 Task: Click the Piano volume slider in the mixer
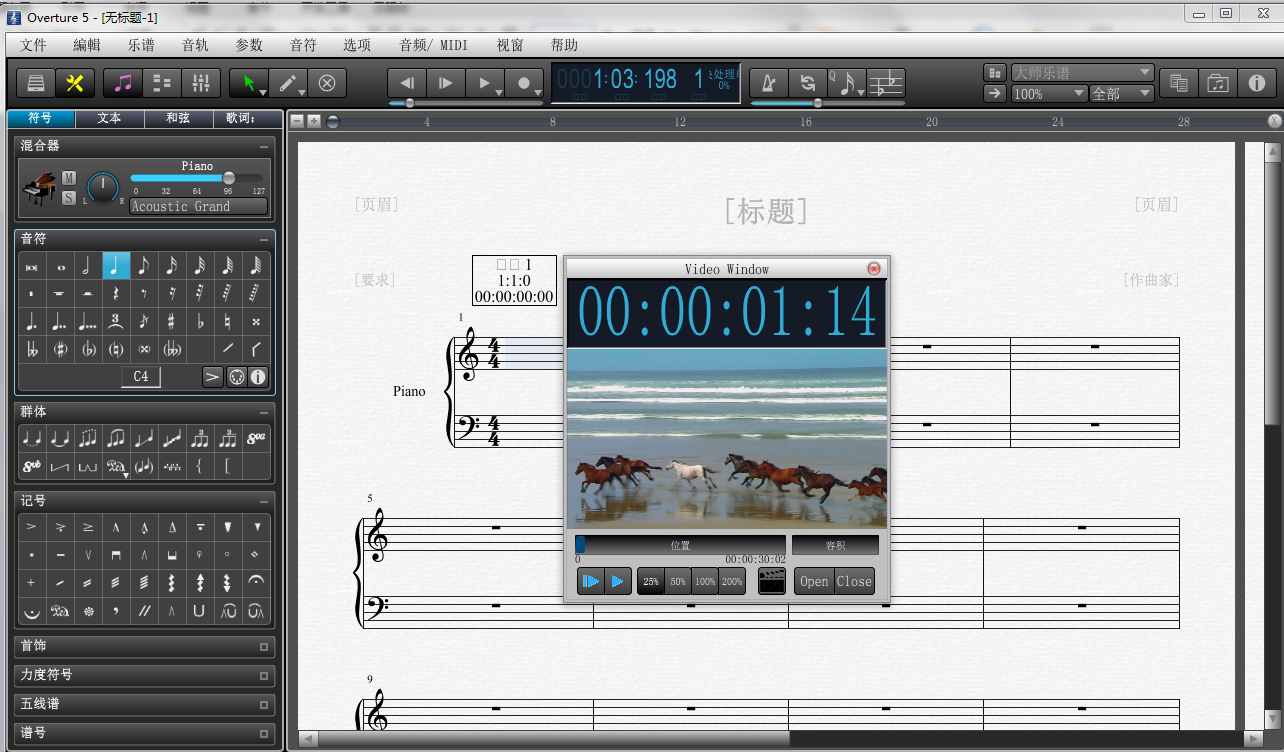click(196, 178)
